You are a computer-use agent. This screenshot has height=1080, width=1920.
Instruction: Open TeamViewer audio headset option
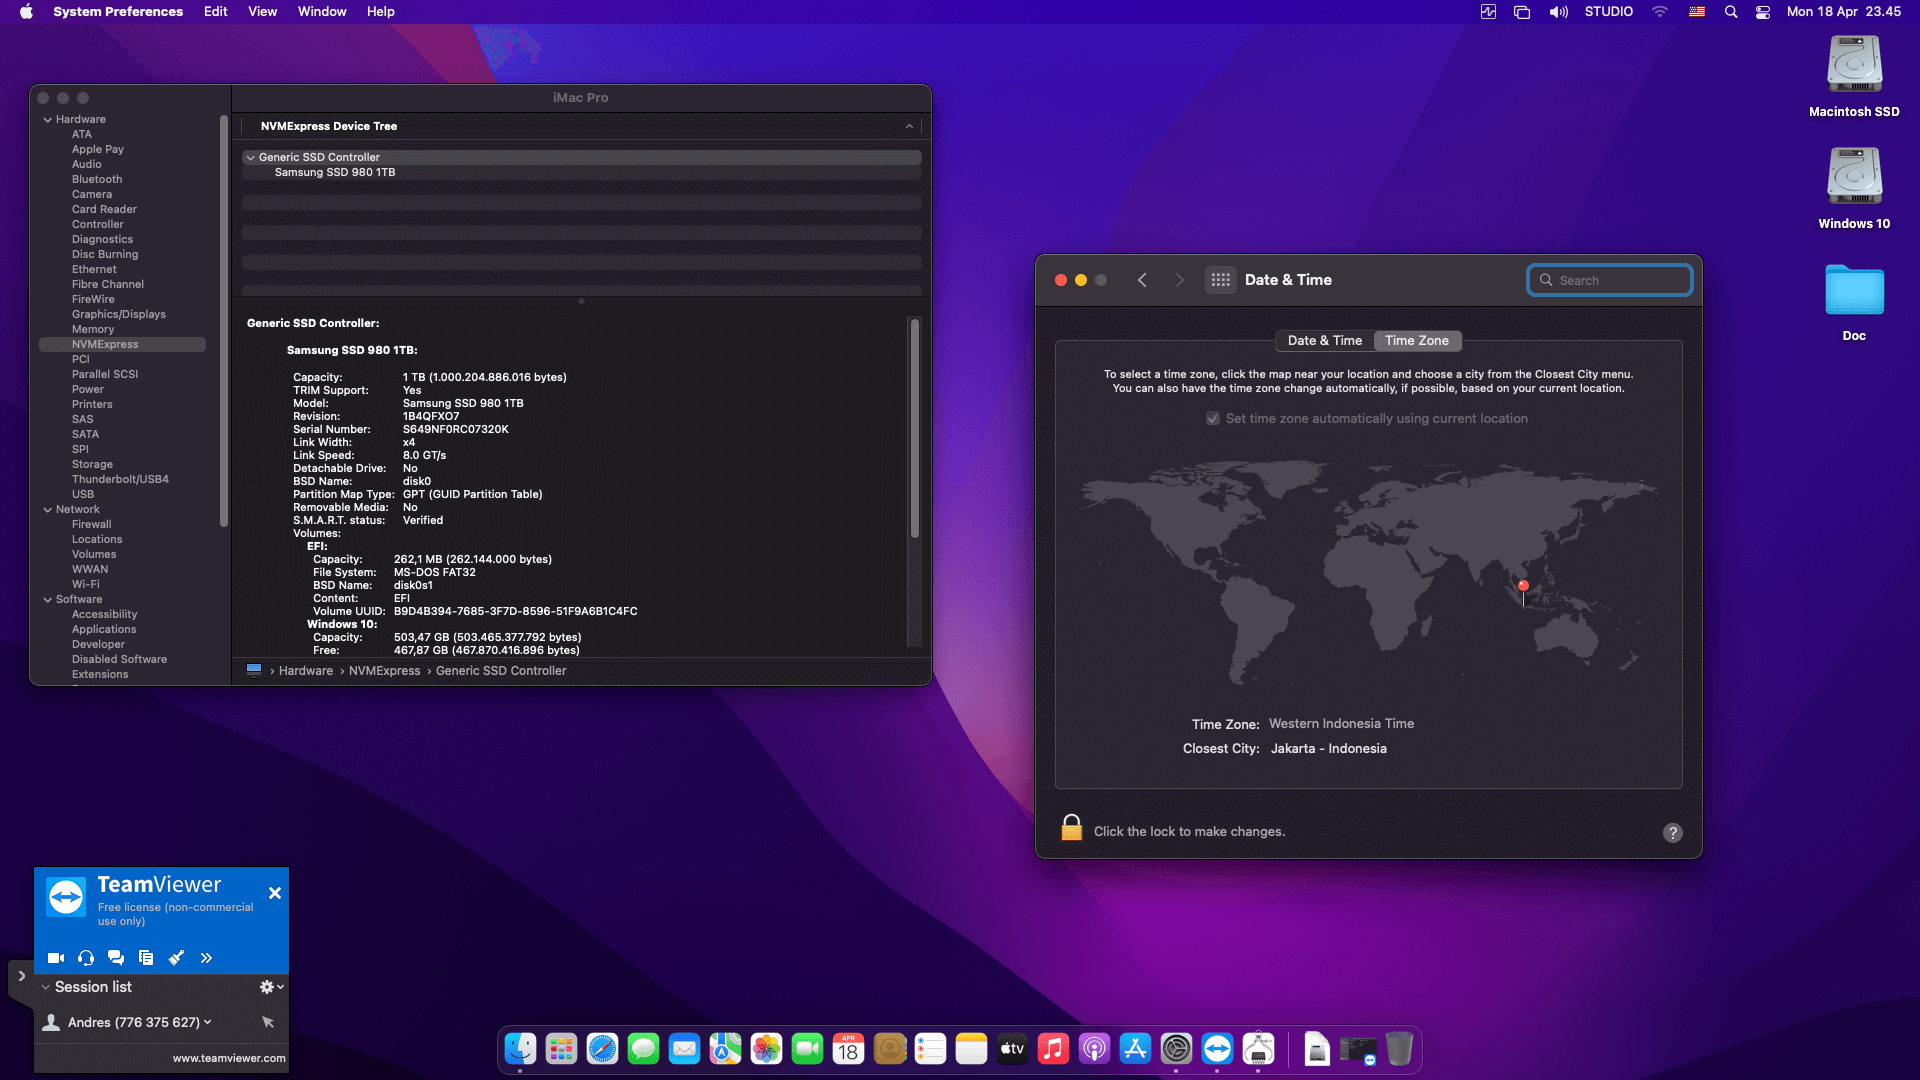86,958
